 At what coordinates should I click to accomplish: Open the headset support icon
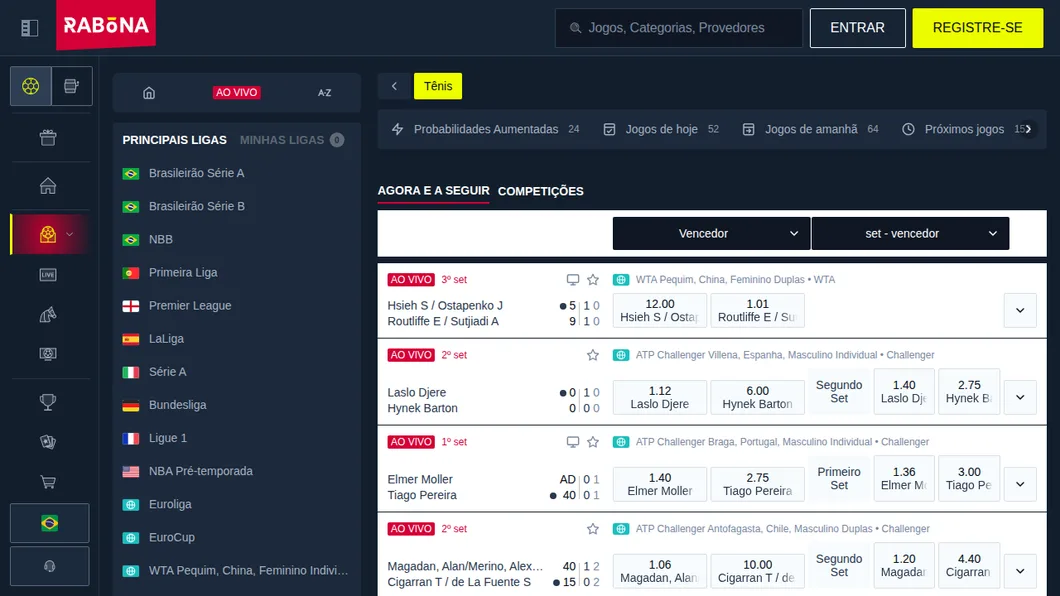tap(49, 566)
